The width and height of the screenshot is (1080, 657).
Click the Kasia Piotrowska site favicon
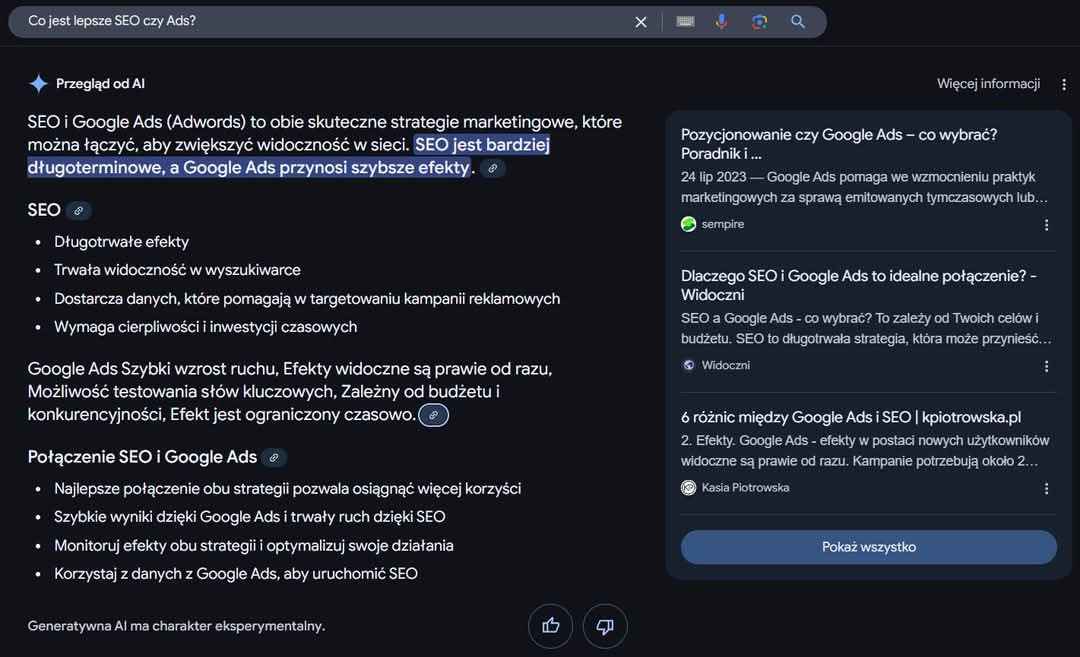(x=688, y=488)
